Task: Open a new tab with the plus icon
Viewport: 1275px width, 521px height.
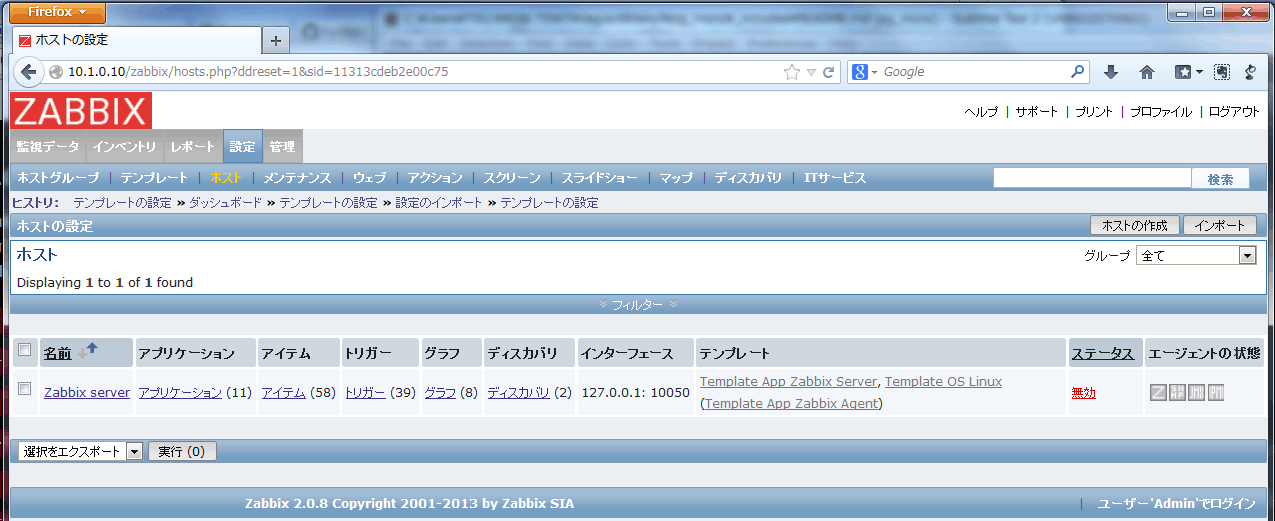Action: coord(276,41)
